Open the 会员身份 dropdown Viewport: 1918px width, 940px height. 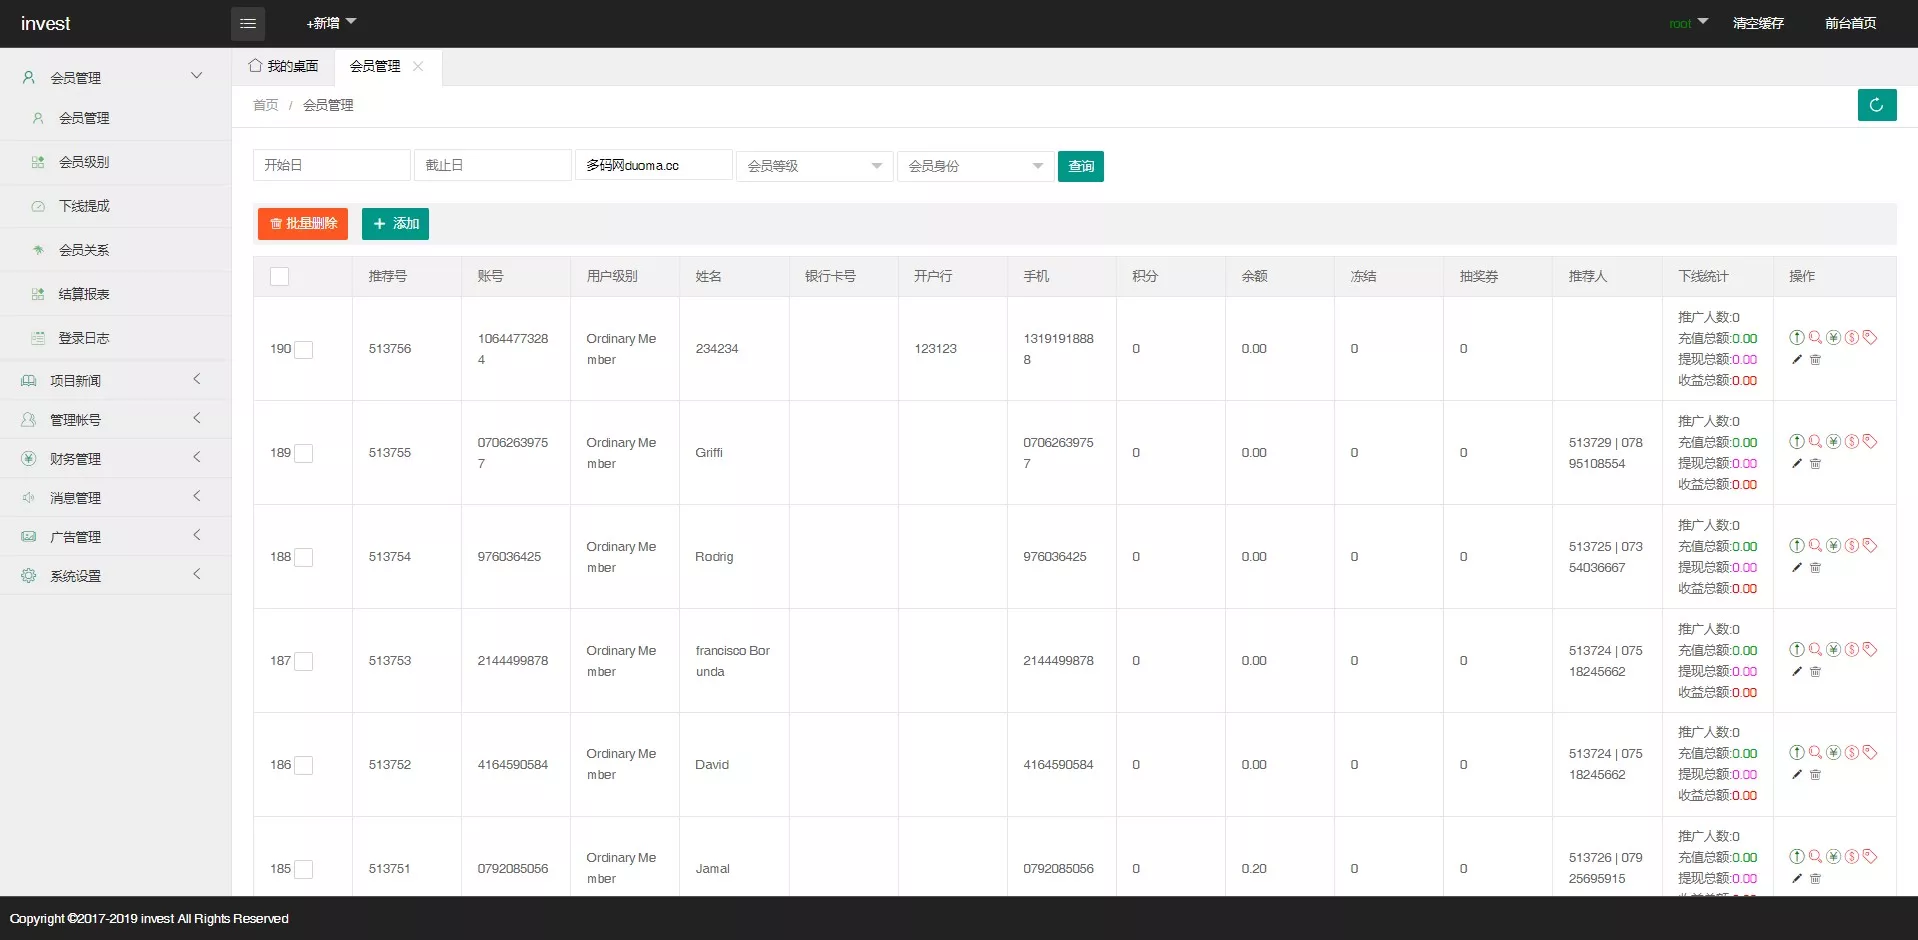point(975,166)
